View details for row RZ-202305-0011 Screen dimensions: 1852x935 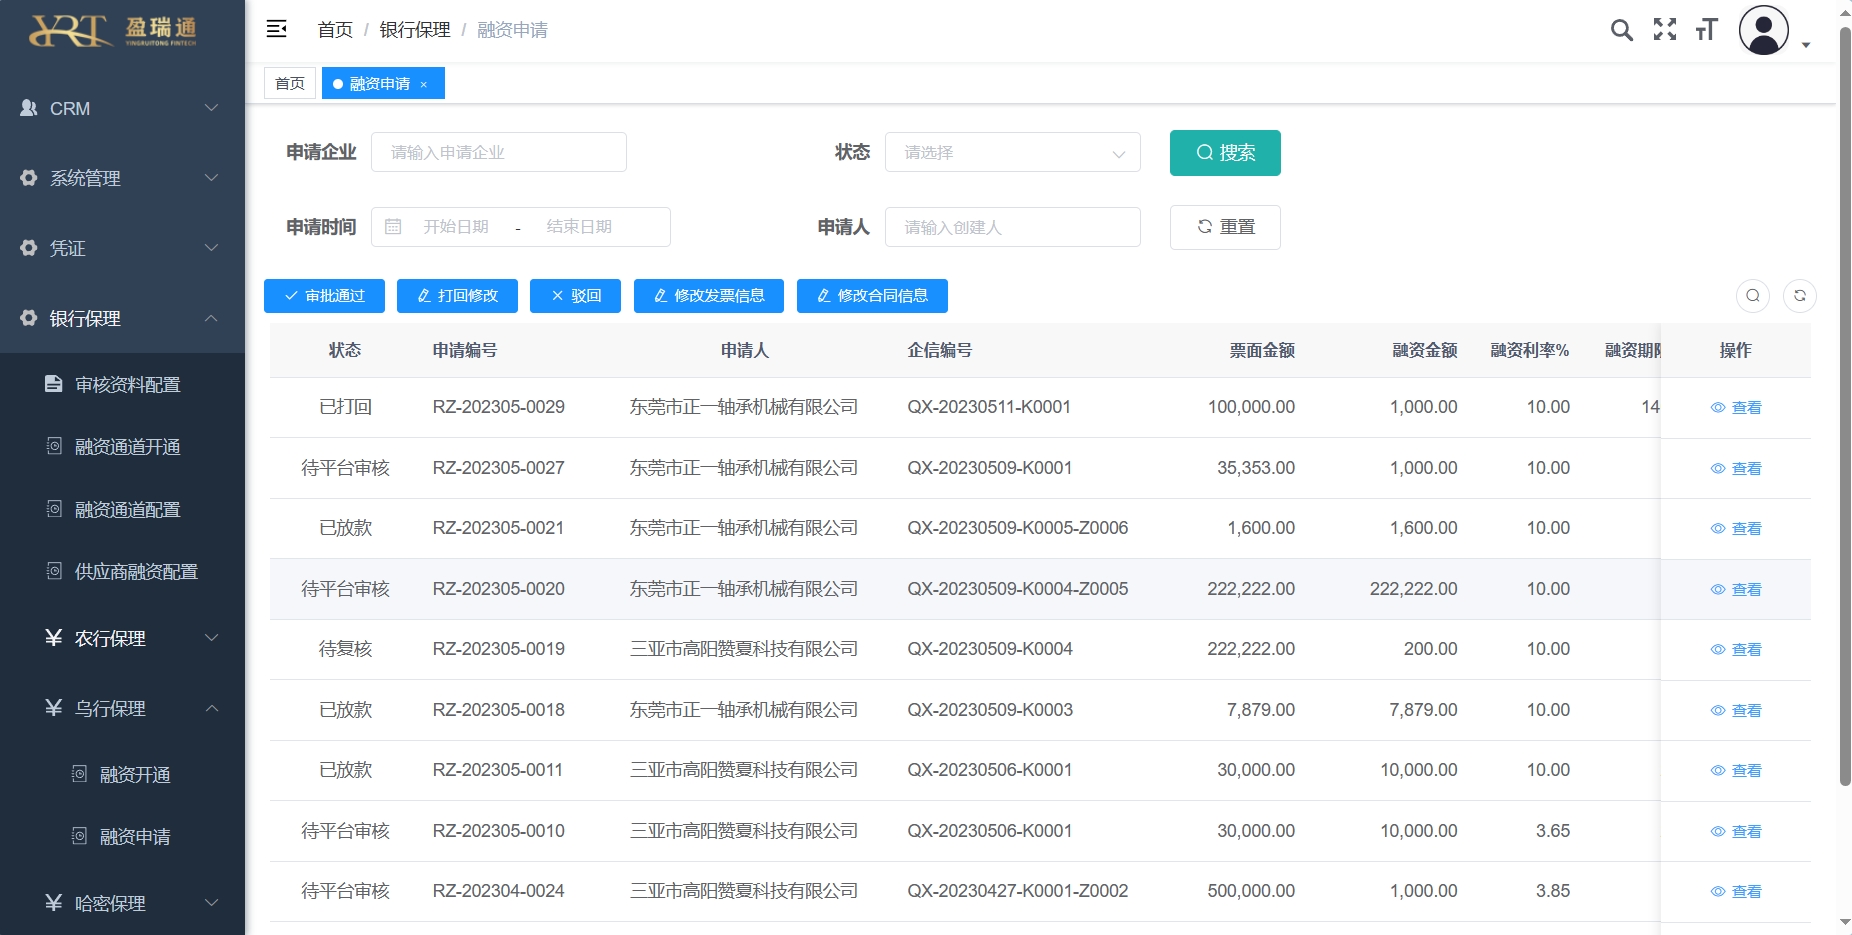click(x=1736, y=770)
